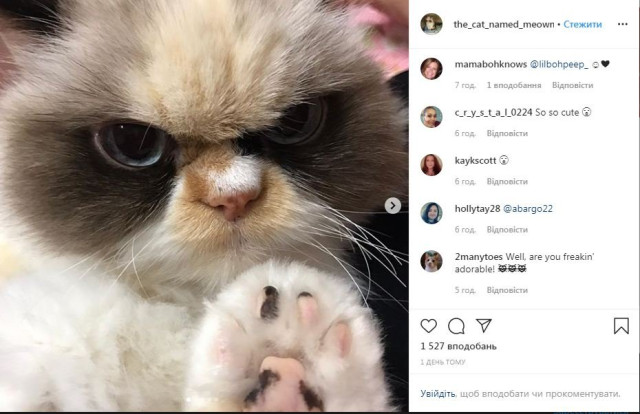Open the the_cat_named_meown username link
640x414 pixels.
(x=504, y=24)
